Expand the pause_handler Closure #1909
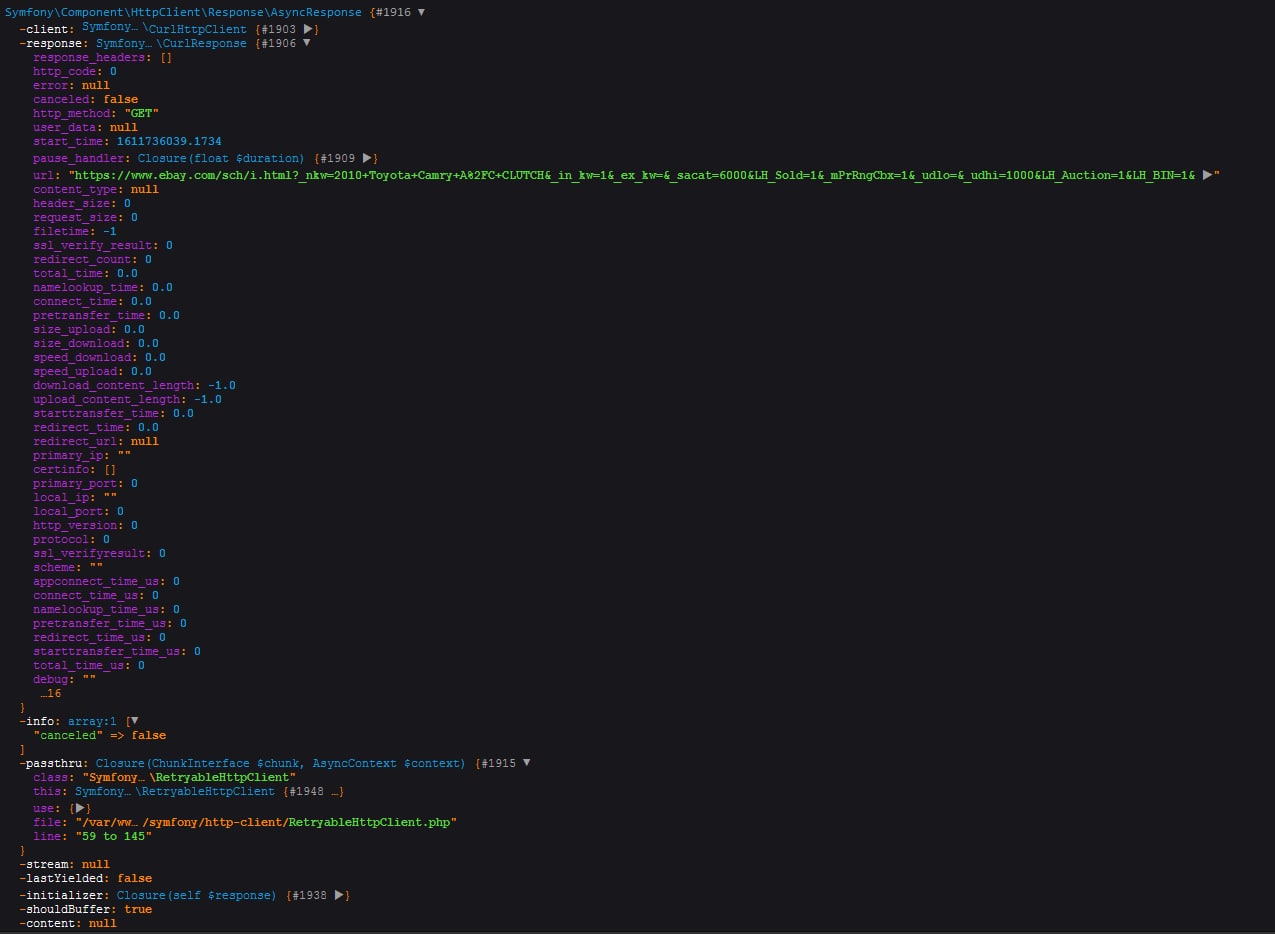Image resolution: width=1275 pixels, height=934 pixels. pos(367,158)
